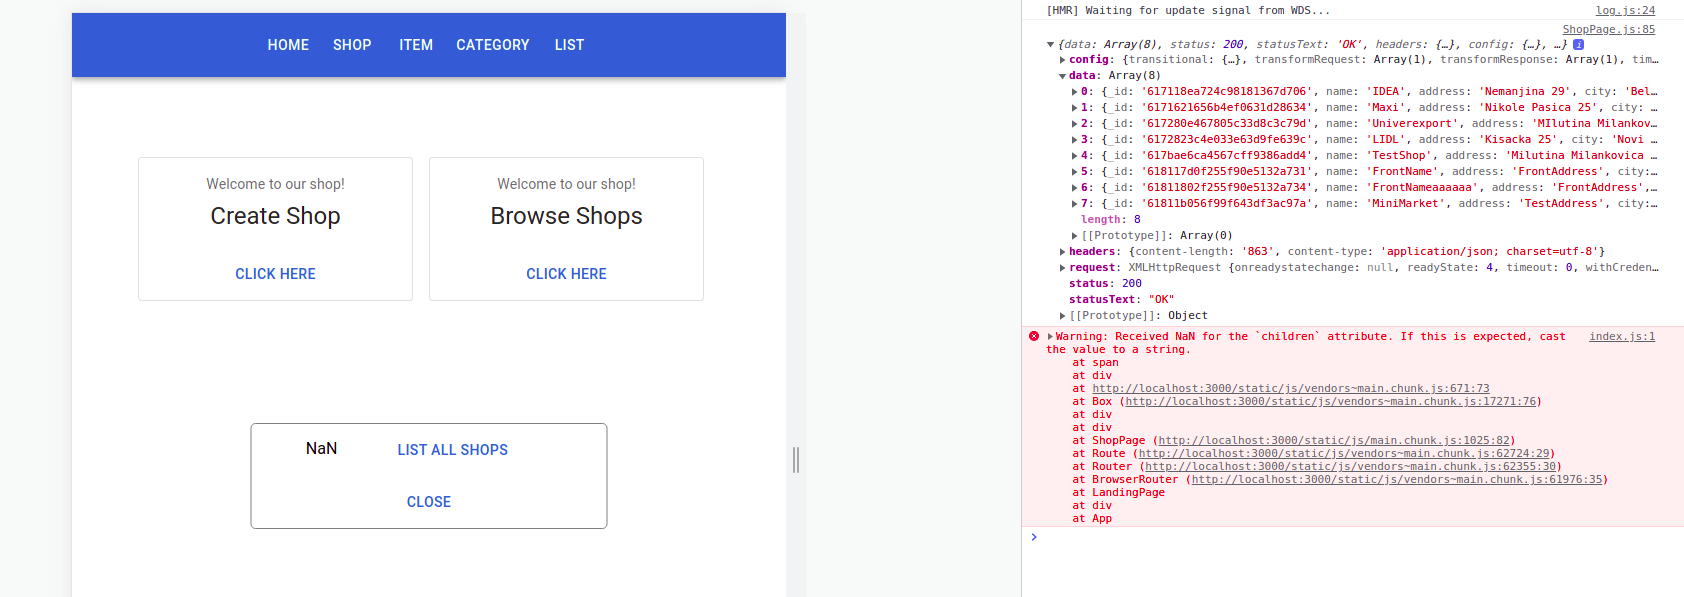Click the CLOSE button in the box
Viewport: 1684px width, 597px height.
tap(429, 502)
